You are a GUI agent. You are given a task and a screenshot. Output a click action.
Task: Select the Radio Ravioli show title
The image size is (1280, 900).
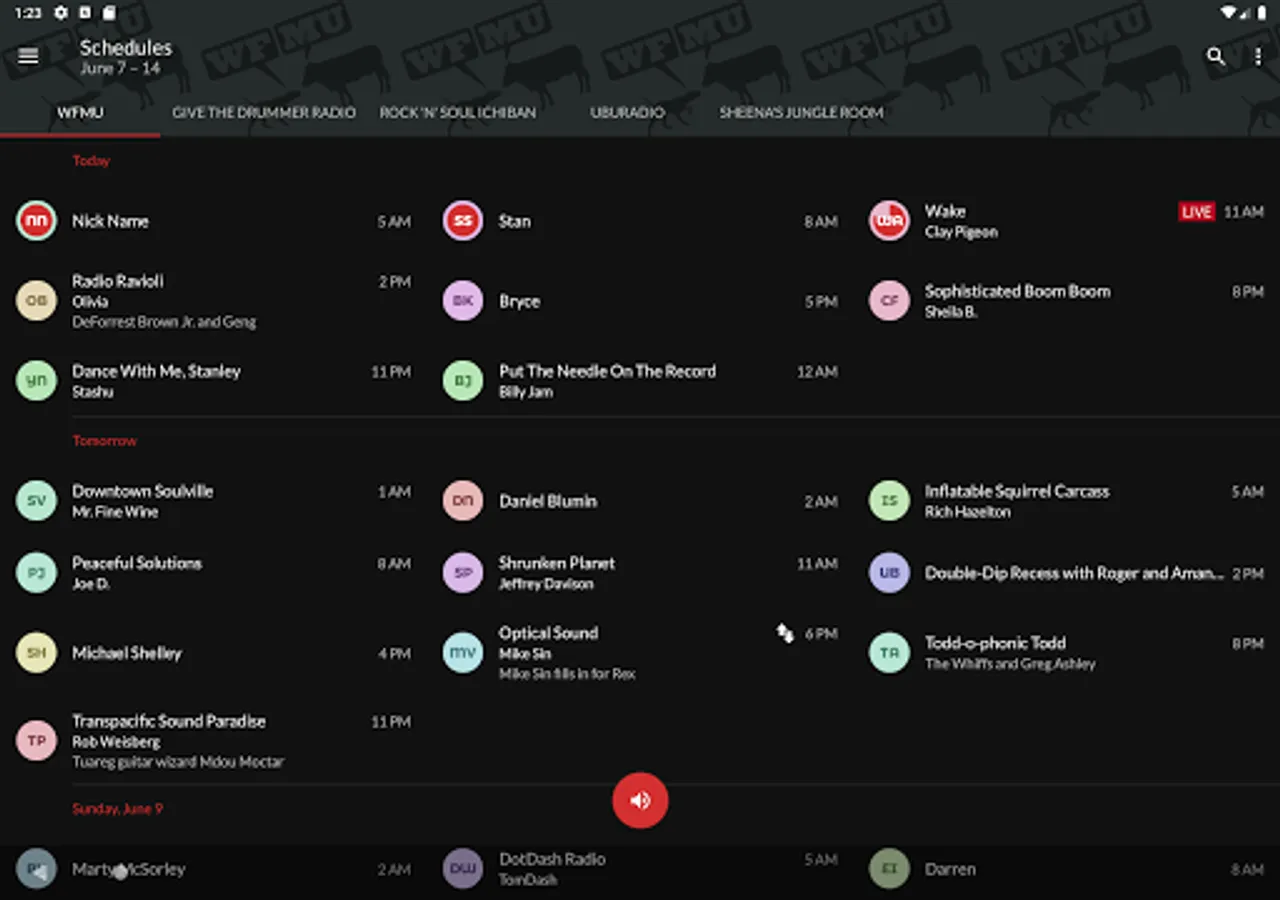click(118, 281)
